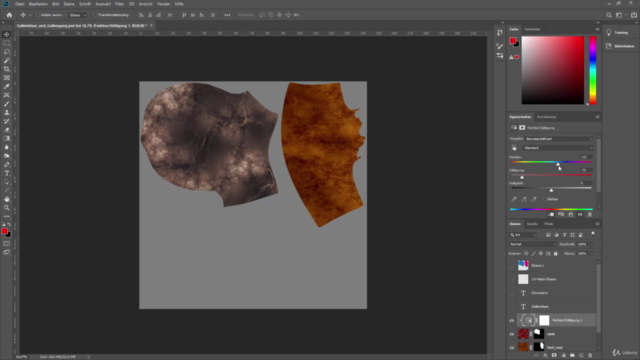Select the Crop tool

point(7,69)
